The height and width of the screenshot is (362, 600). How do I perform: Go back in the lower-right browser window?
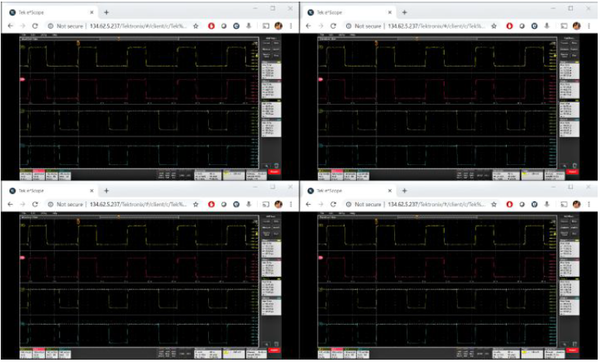point(308,204)
